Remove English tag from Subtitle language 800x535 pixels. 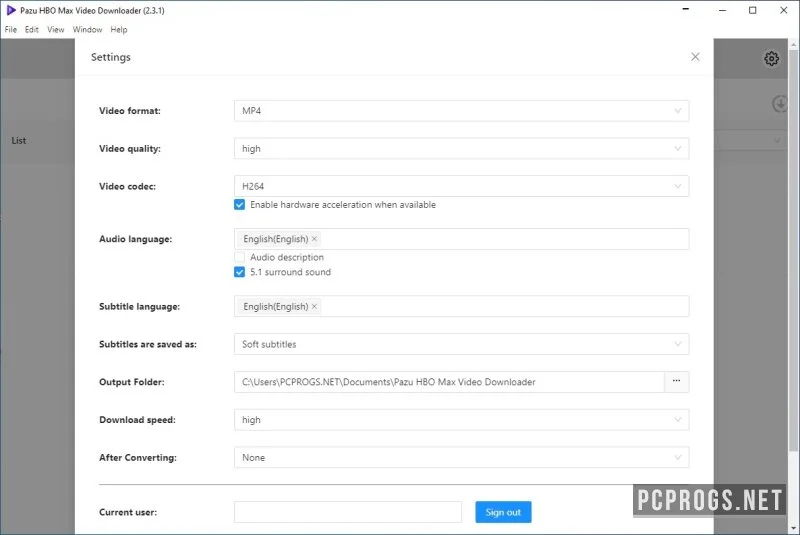pyautogui.click(x=314, y=307)
